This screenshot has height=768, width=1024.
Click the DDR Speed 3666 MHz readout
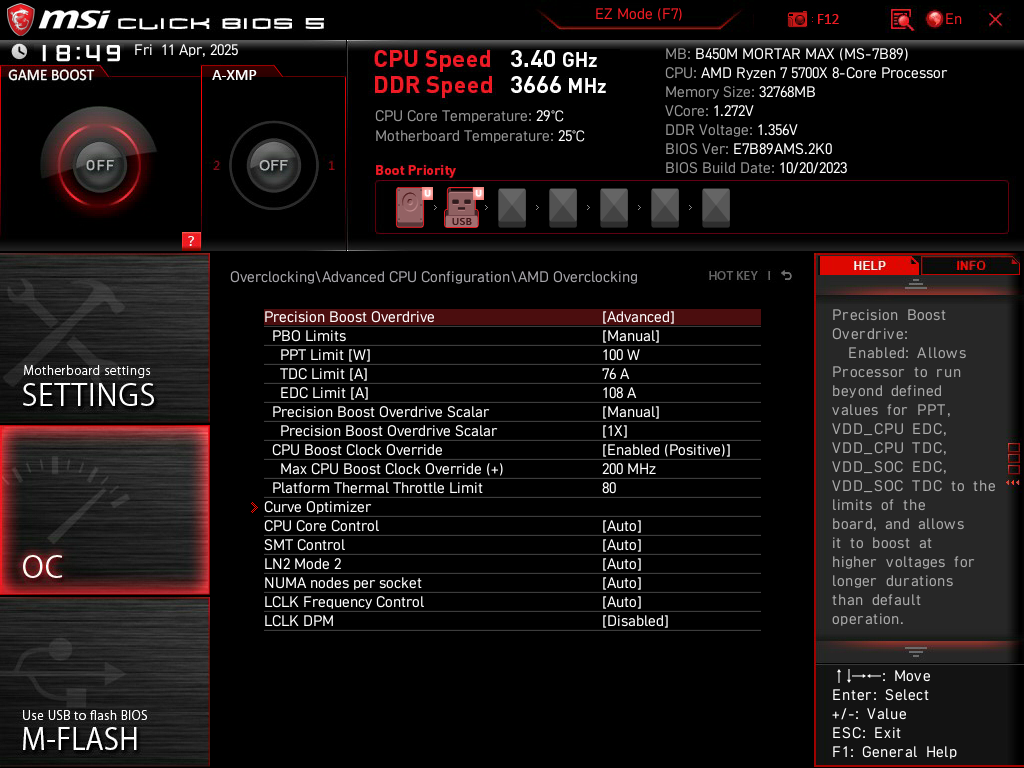pos(490,86)
